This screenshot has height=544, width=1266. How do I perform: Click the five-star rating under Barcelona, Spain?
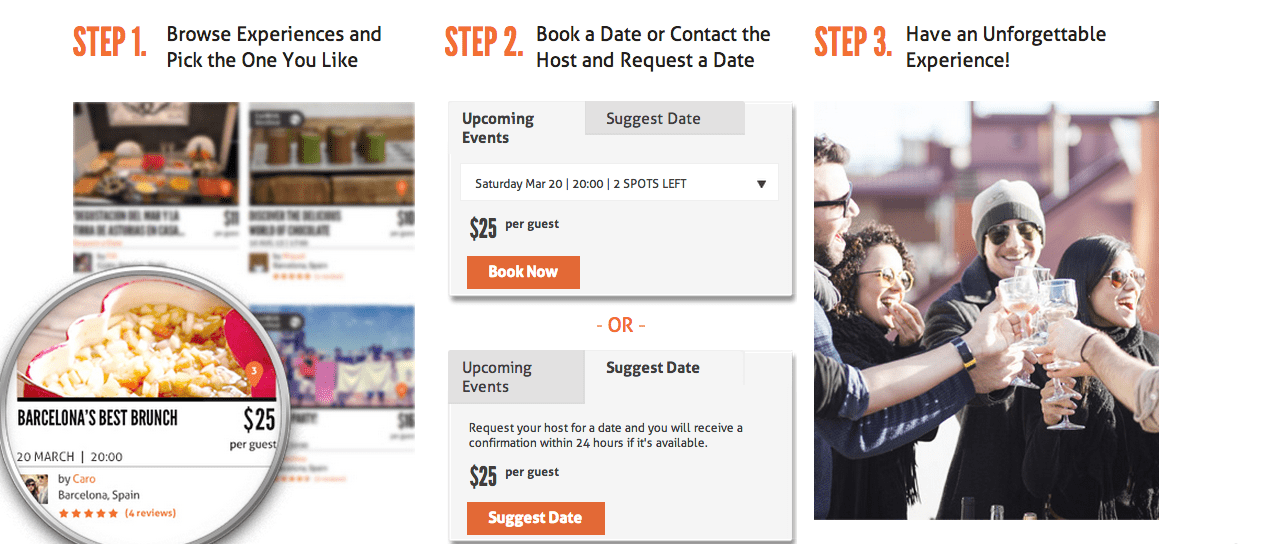pos(89,513)
